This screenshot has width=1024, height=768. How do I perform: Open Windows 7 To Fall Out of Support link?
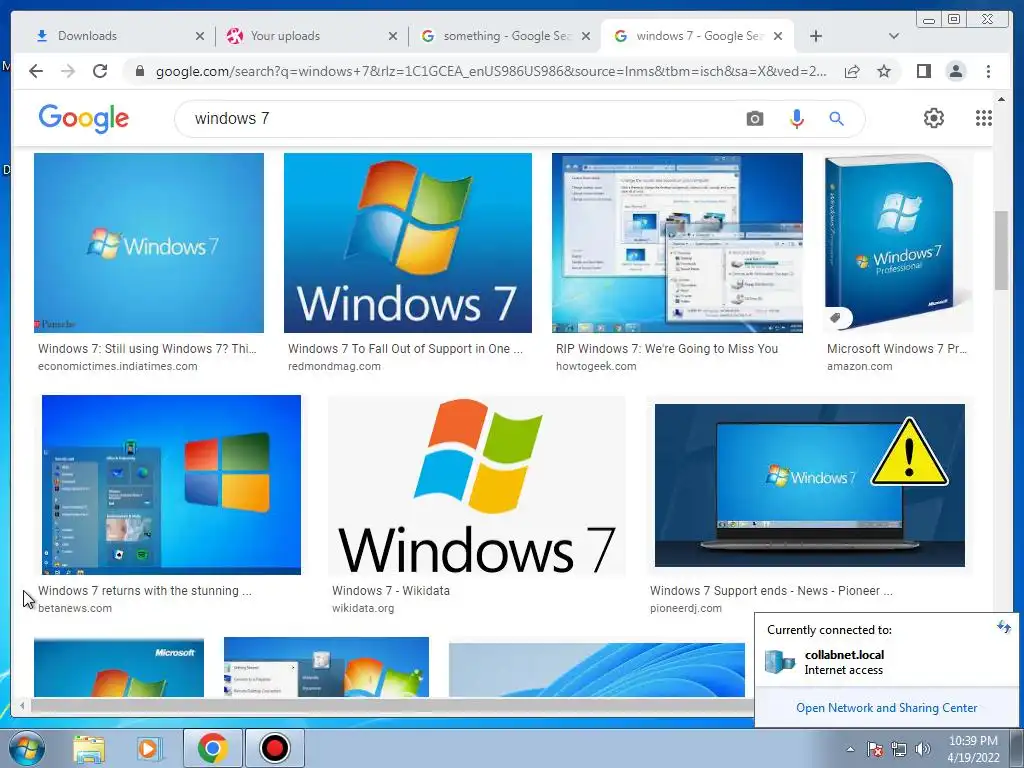point(405,349)
